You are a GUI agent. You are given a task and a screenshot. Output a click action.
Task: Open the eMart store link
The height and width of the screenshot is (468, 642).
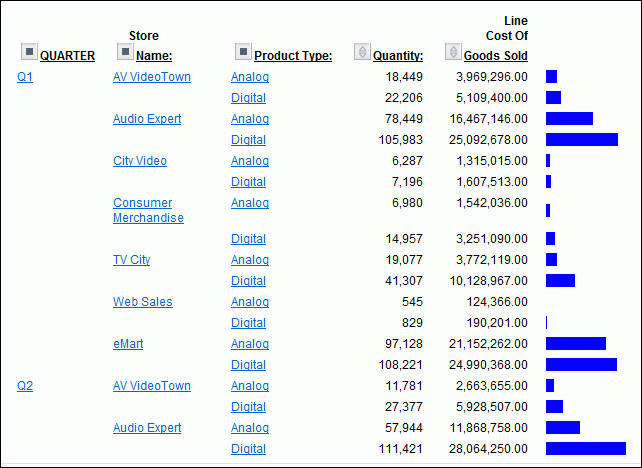pos(128,344)
